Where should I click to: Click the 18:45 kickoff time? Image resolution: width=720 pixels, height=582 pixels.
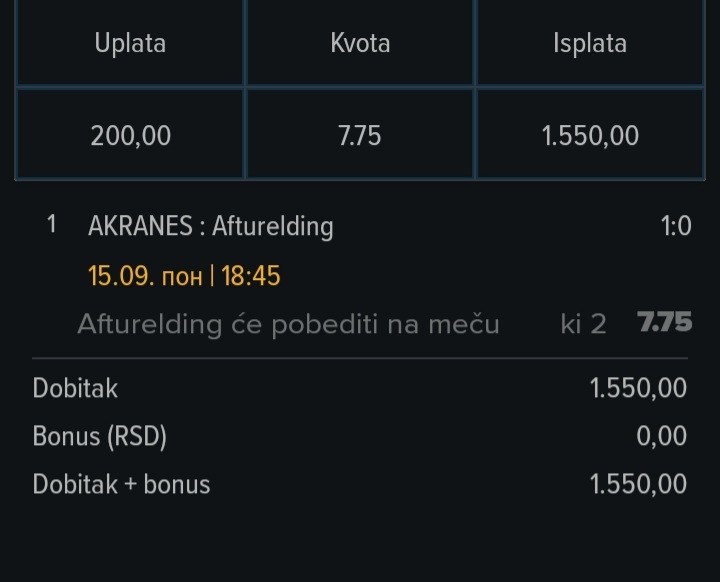[x=251, y=276]
